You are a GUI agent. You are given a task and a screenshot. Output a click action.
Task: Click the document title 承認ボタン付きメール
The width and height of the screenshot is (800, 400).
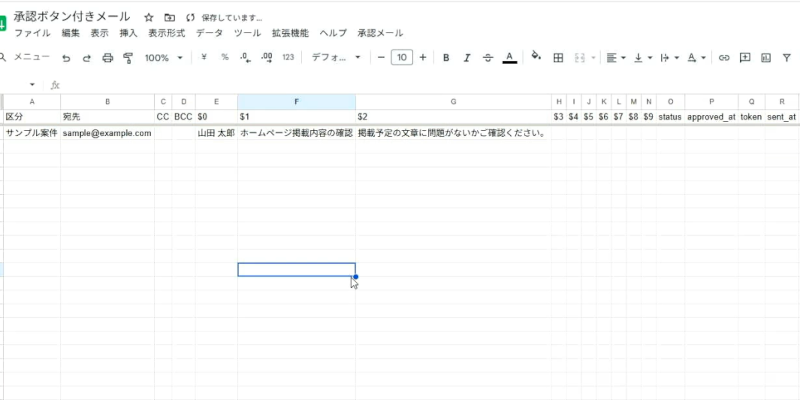pyautogui.click(x=71, y=17)
